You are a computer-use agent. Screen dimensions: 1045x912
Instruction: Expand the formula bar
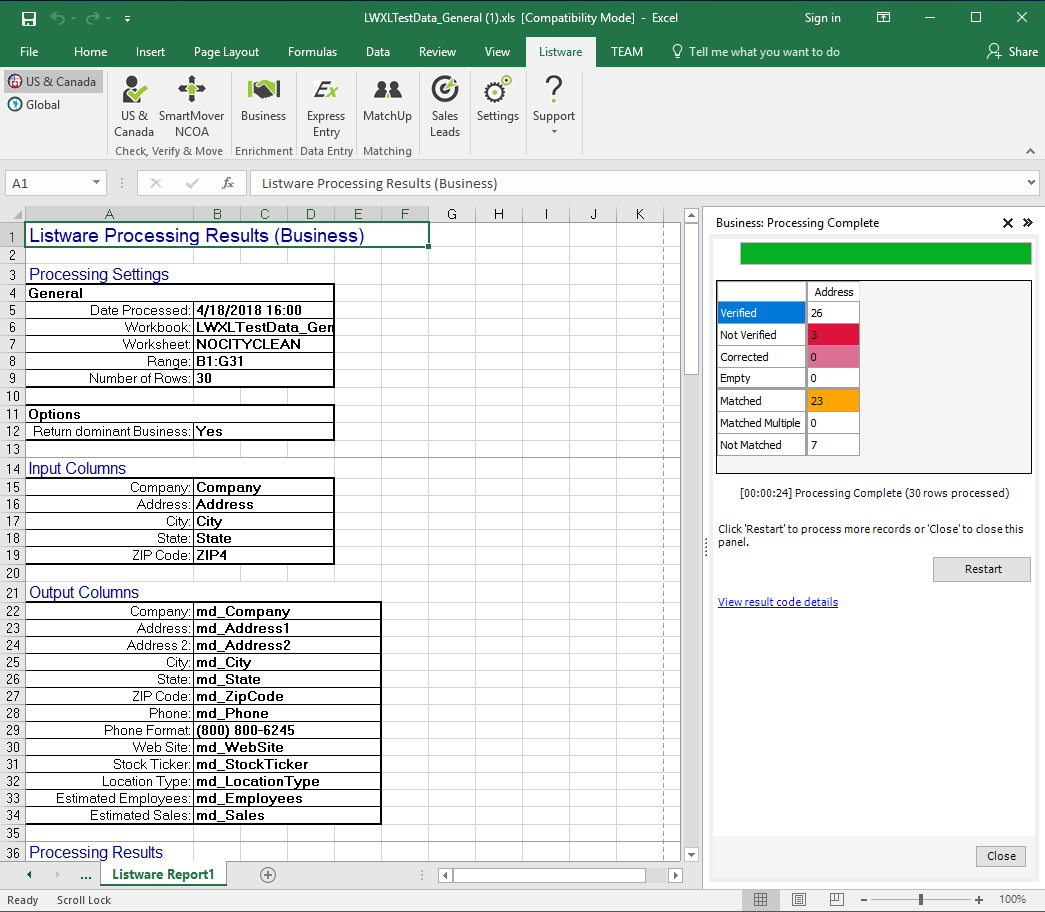tap(1032, 183)
